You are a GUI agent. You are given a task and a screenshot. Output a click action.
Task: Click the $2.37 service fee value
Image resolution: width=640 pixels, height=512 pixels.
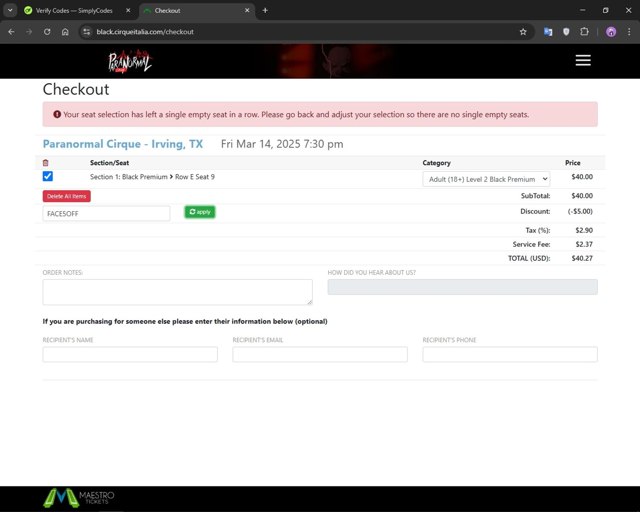pyautogui.click(x=584, y=244)
